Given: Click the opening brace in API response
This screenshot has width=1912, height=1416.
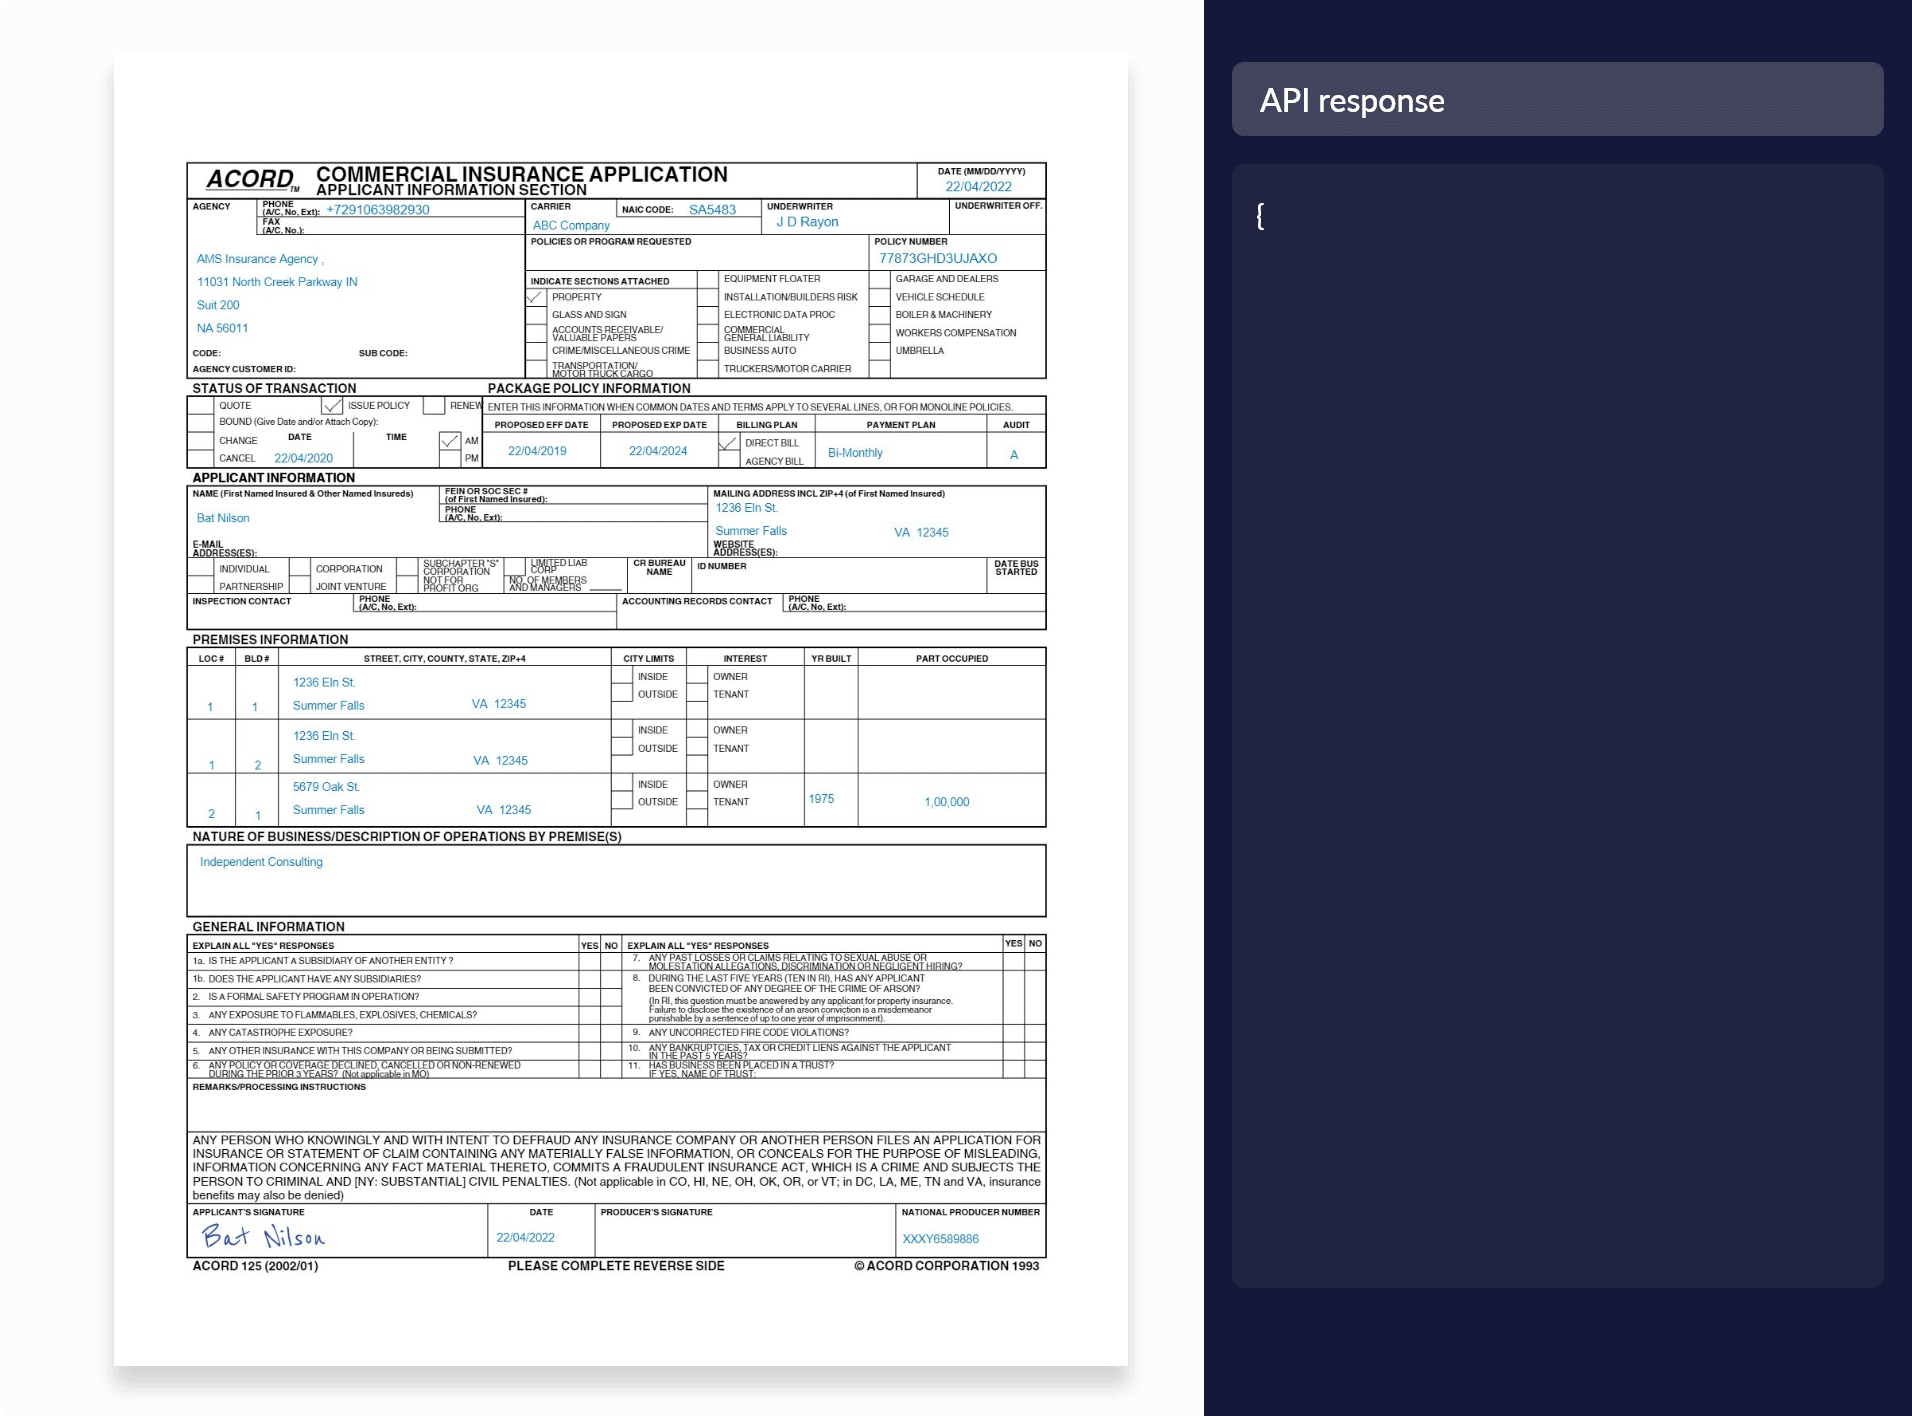Looking at the screenshot, I should click(x=1260, y=215).
